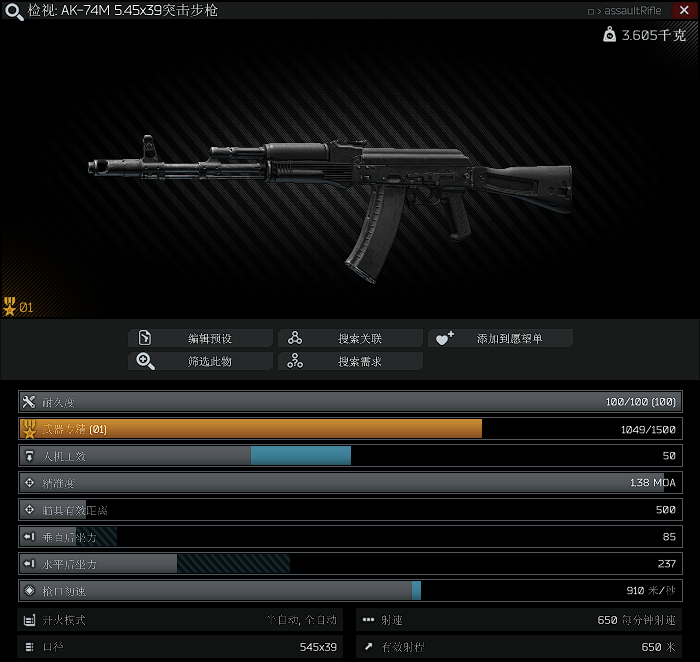The height and width of the screenshot is (662, 700).
Task: Click the 搜索需求 button
Action: pos(350,361)
